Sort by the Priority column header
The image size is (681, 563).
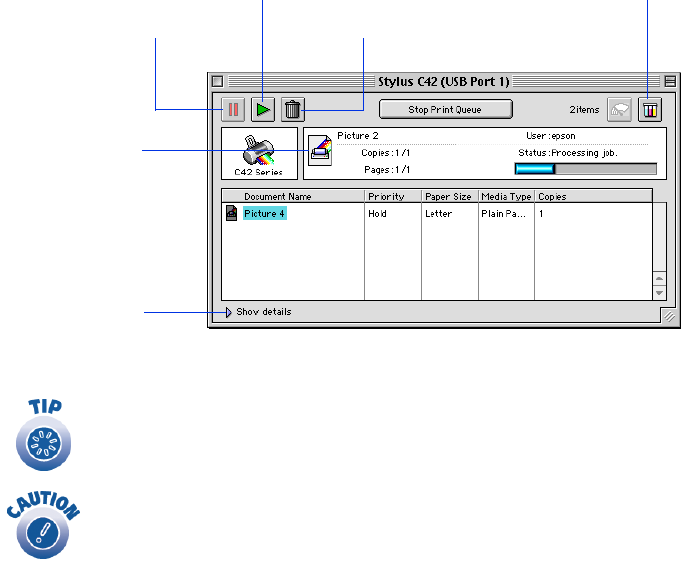(x=392, y=197)
